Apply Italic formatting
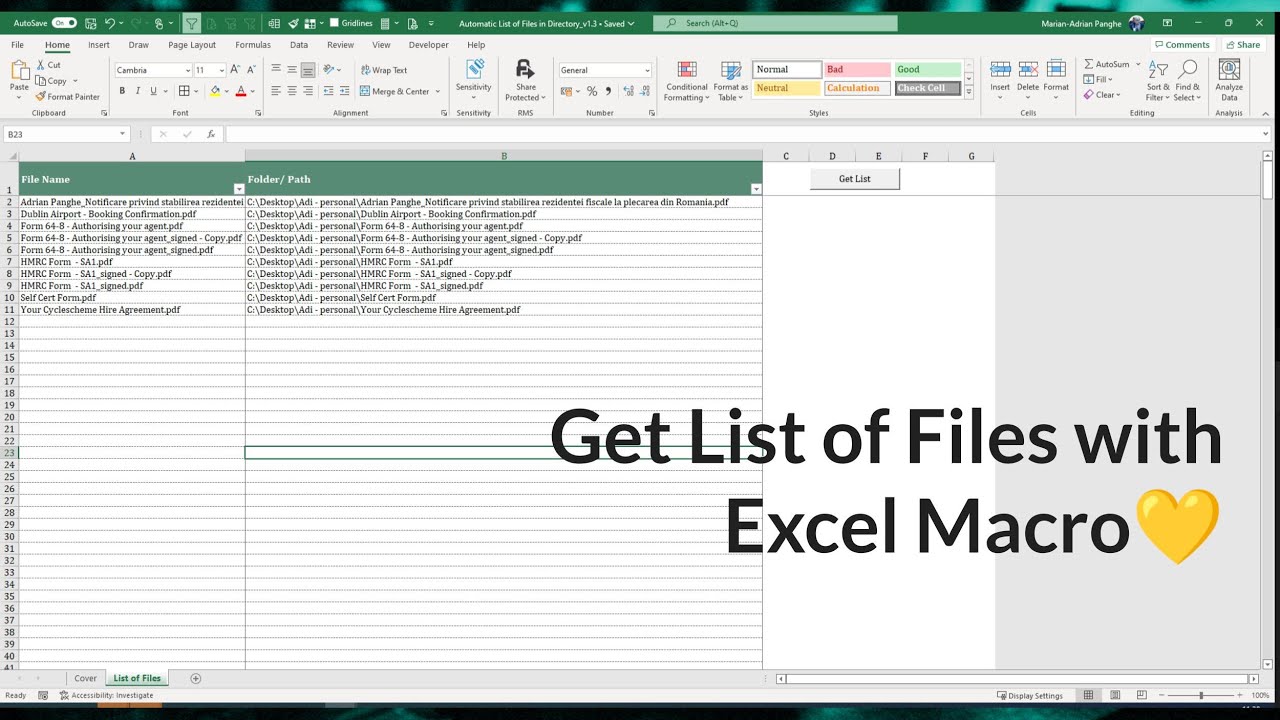 coord(138,91)
